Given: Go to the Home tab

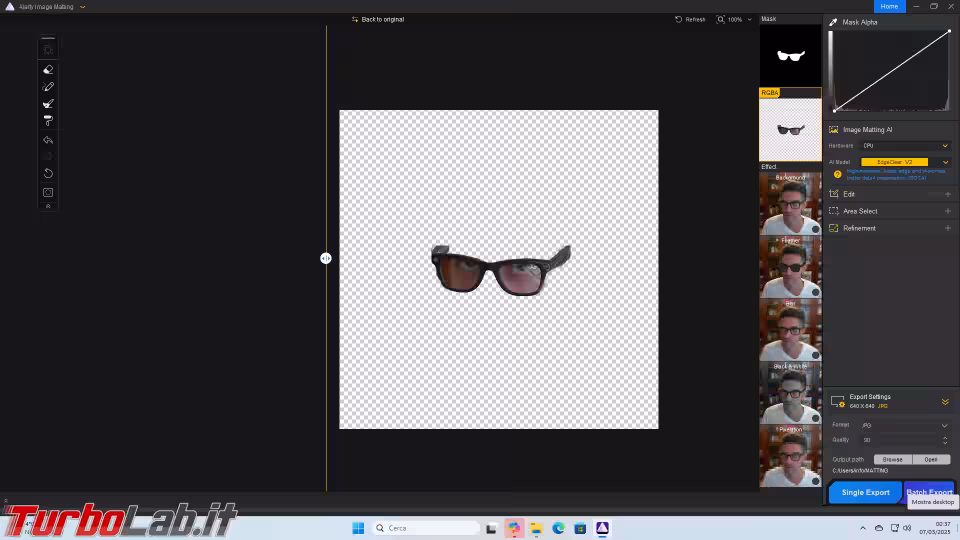Looking at the screenshot, I should point(889,6).
